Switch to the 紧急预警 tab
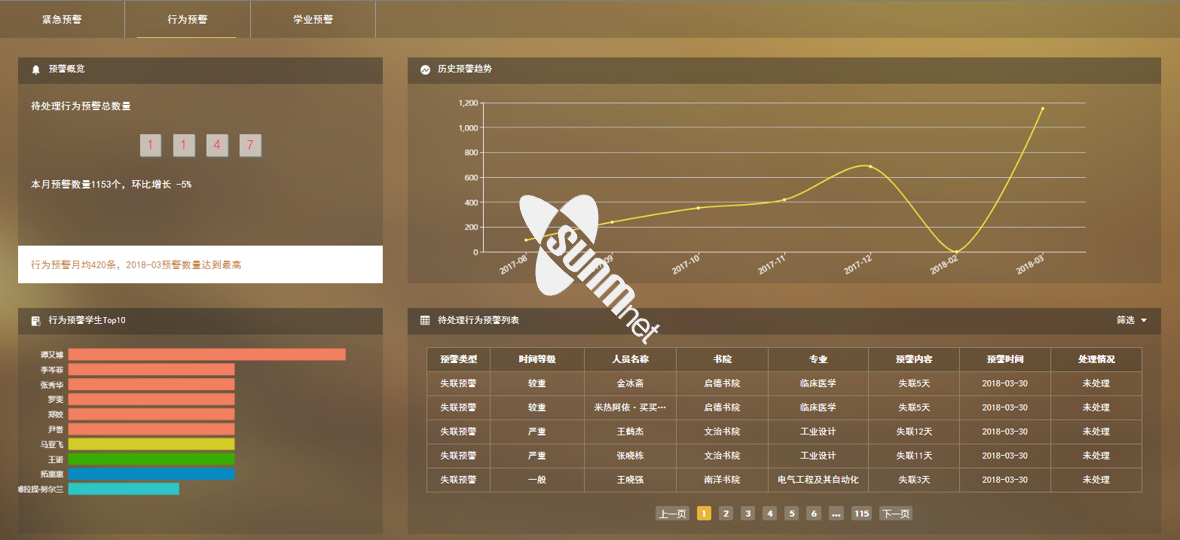 click(62, 19)
